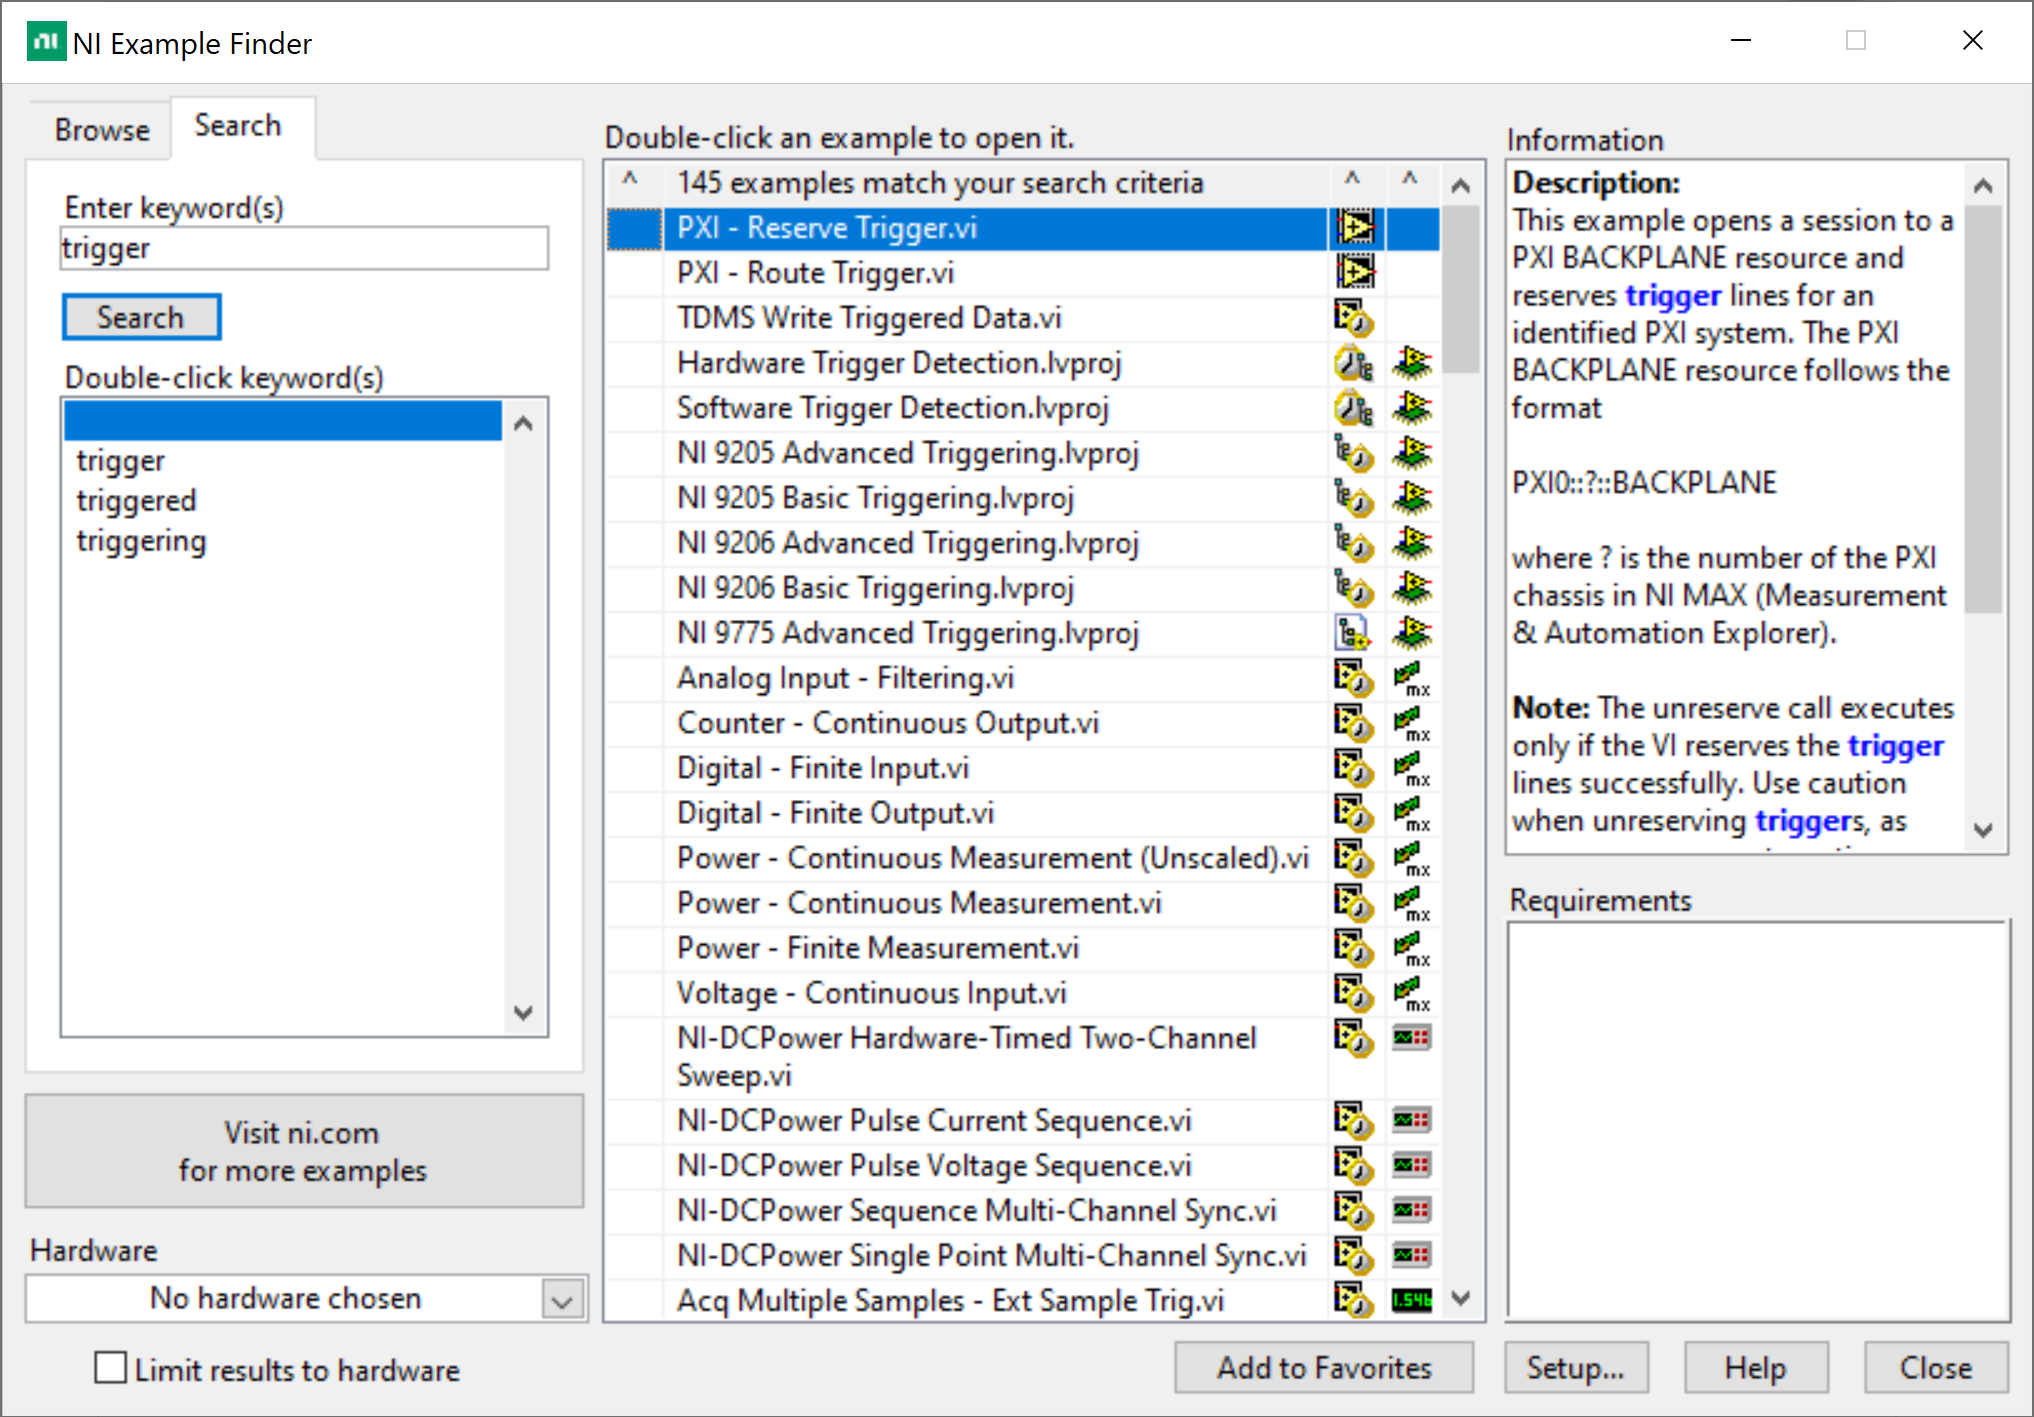This screenshot has width=2034, height=1417.
Task: Click the VI icon next to TDMS Write Triggered Data.vi
Action: coord(1354,318)
